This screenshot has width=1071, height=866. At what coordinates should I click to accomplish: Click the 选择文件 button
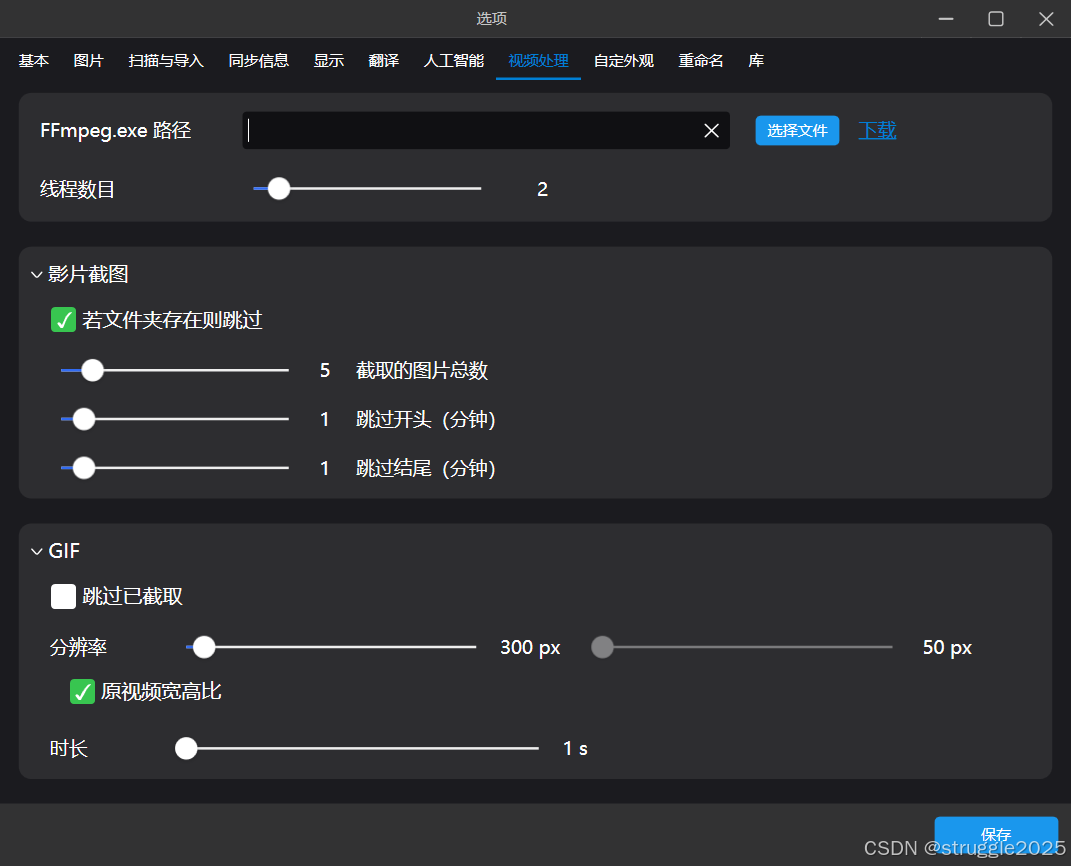pos(797,130)
